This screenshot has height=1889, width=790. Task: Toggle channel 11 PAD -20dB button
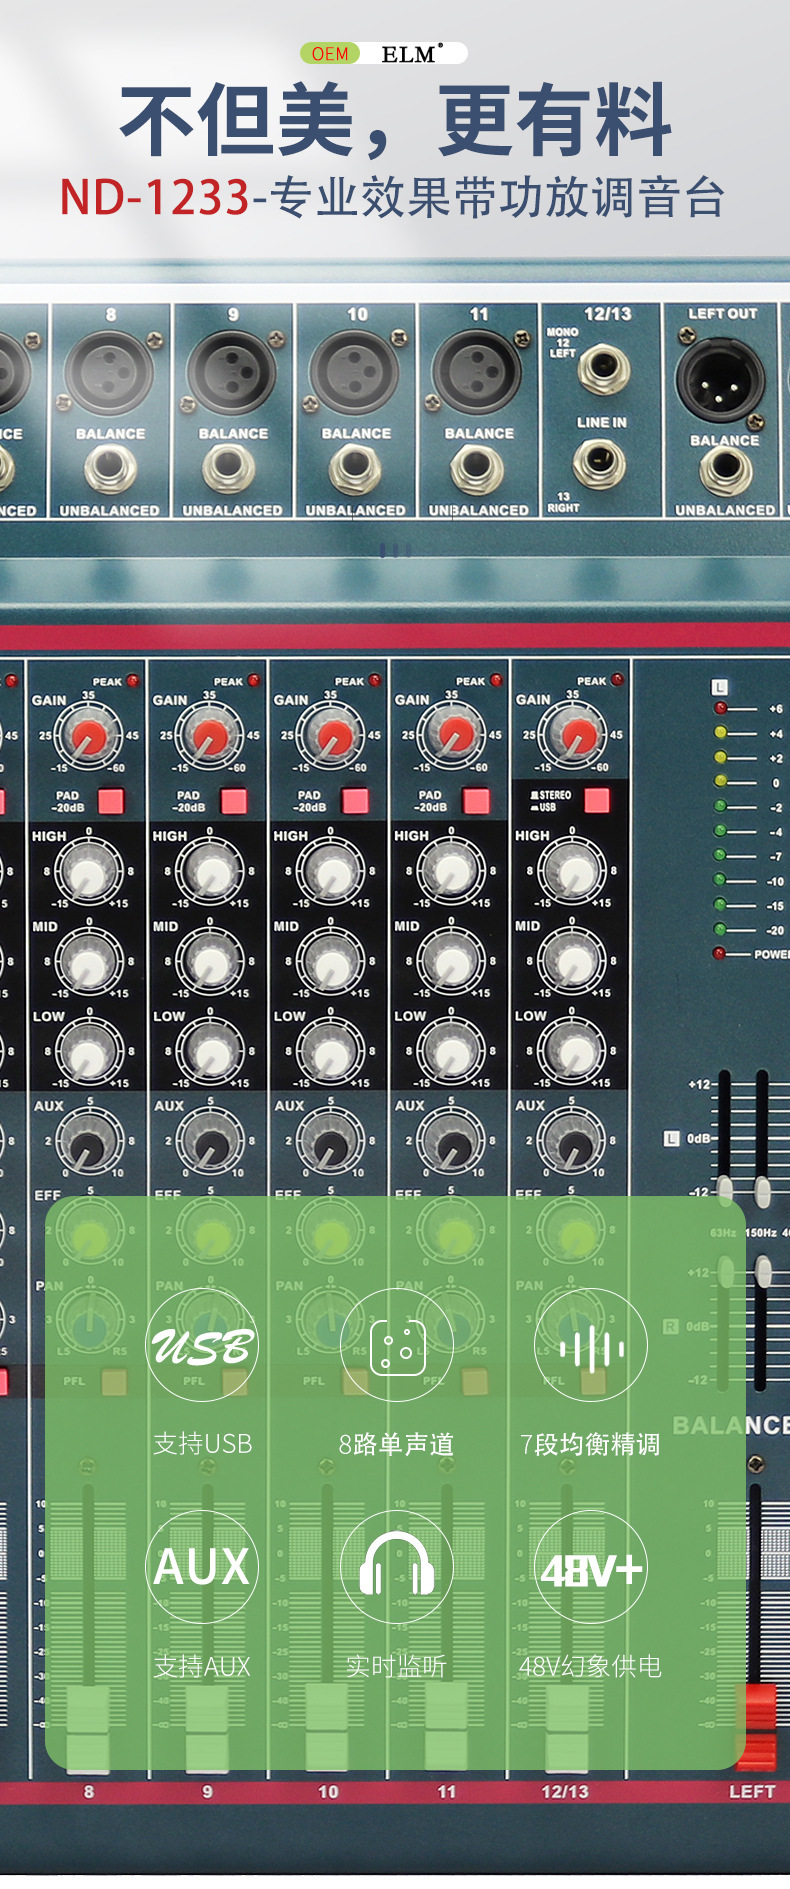476,800
